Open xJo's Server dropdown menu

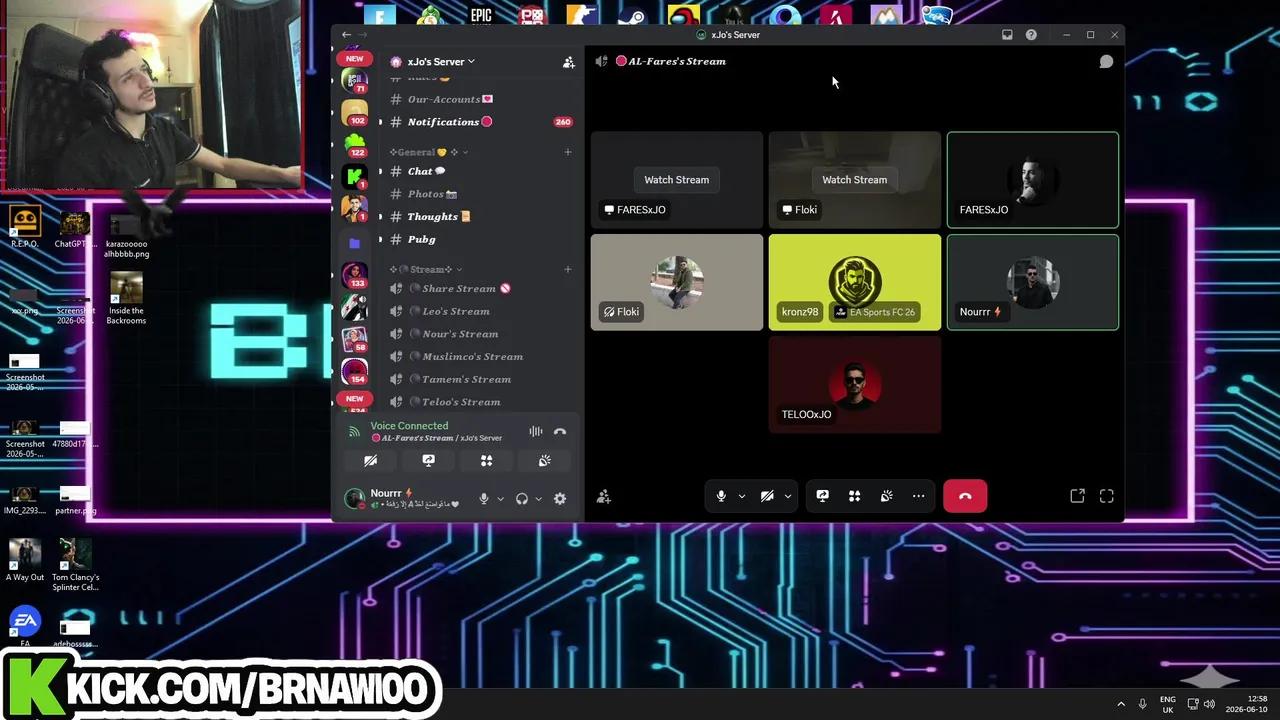coord(440,61)
